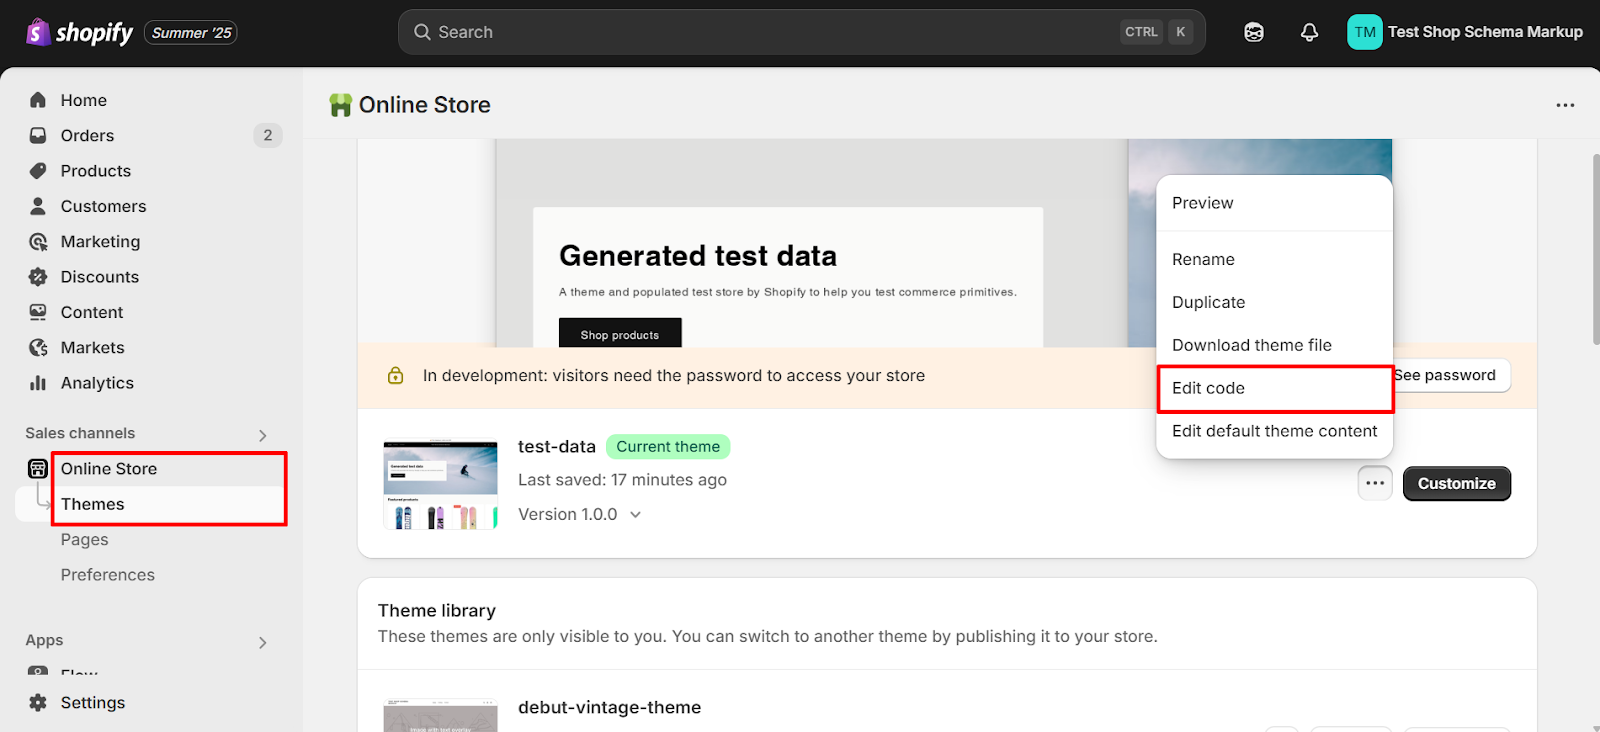Viewport: 1600px width, 732px height.
Task: Open the Summer '25 edition badge
Action: [191, 33]
